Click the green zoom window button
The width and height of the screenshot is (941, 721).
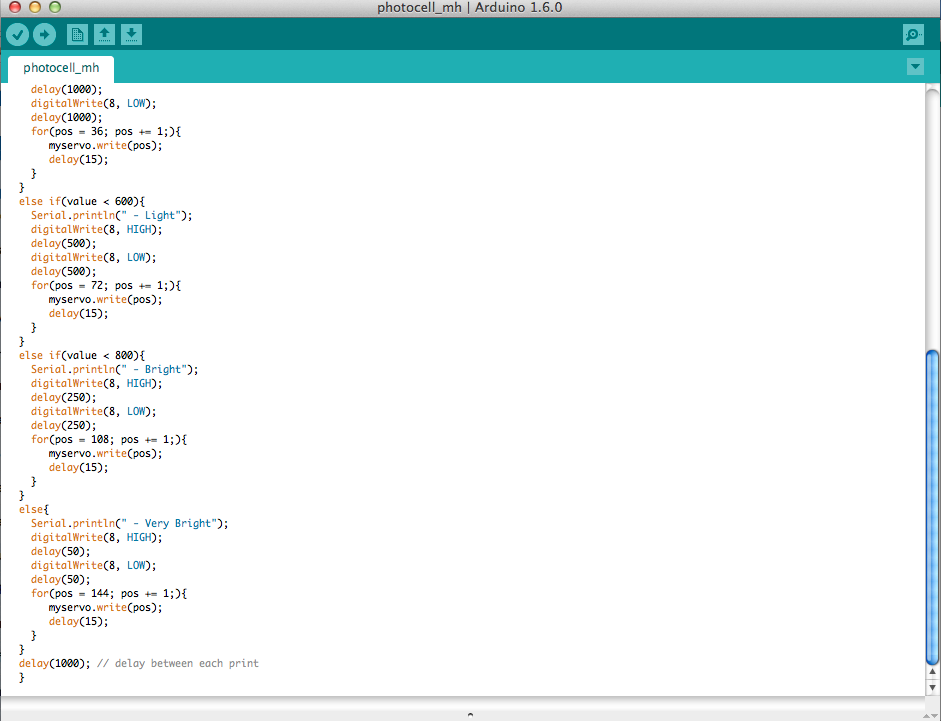pyautogui.click(x=55, y=7)
